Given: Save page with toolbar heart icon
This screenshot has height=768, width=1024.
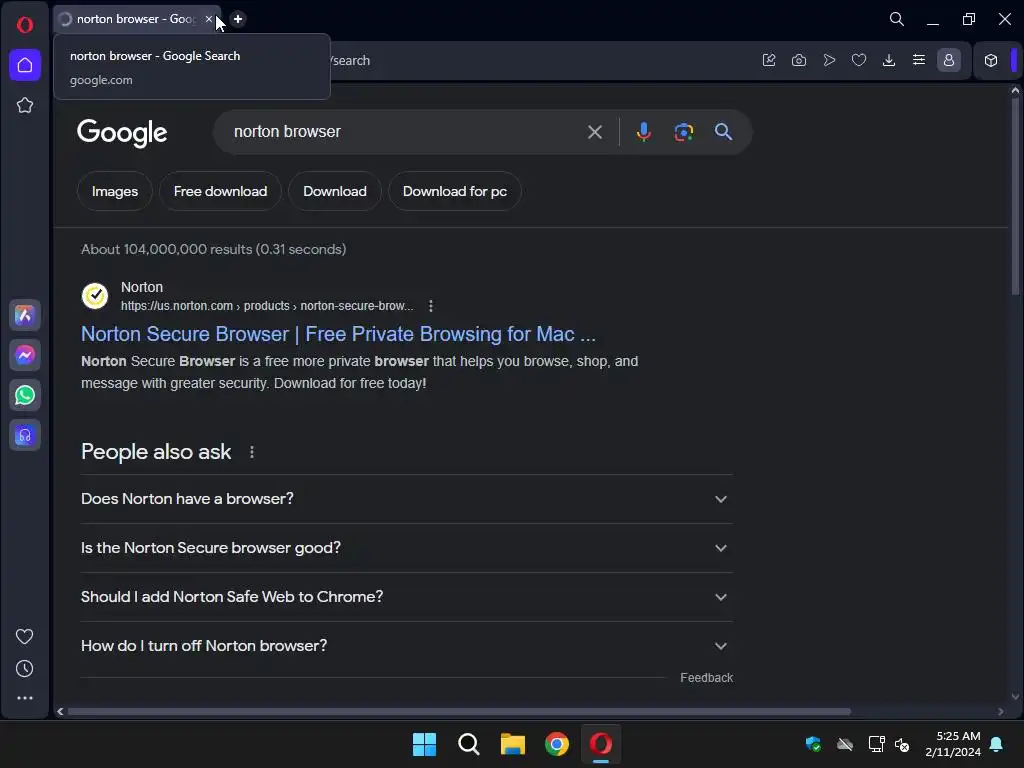Looking at the screenshot, I should point(859,60).
